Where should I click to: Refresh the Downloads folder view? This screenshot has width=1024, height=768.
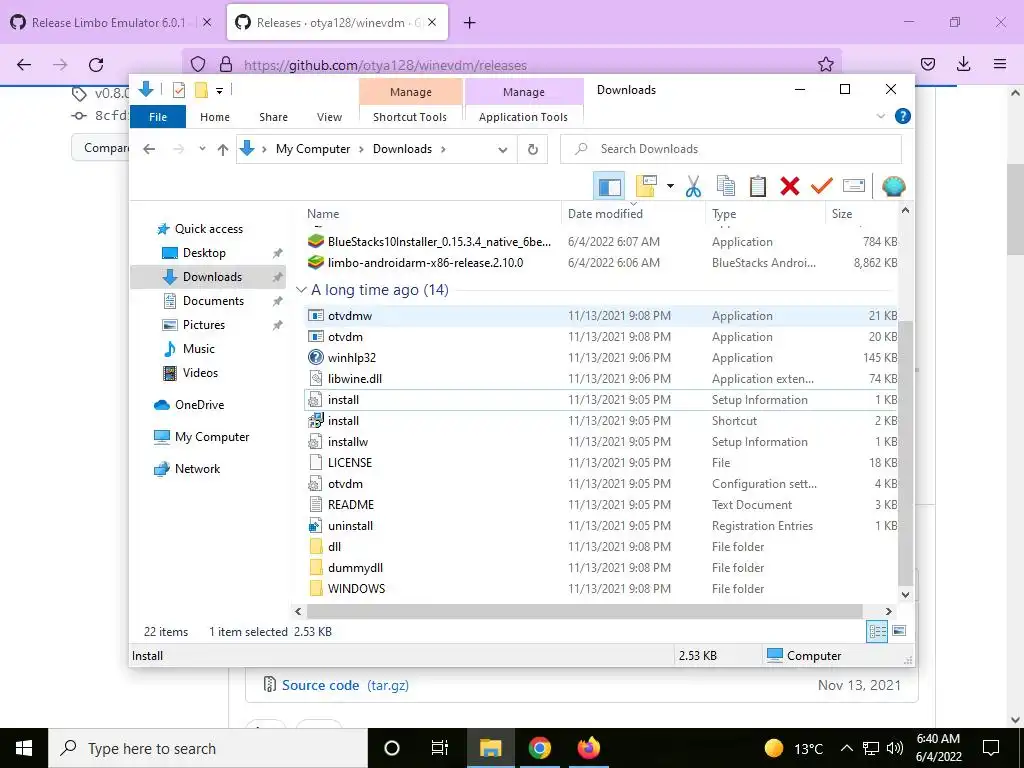533,150
